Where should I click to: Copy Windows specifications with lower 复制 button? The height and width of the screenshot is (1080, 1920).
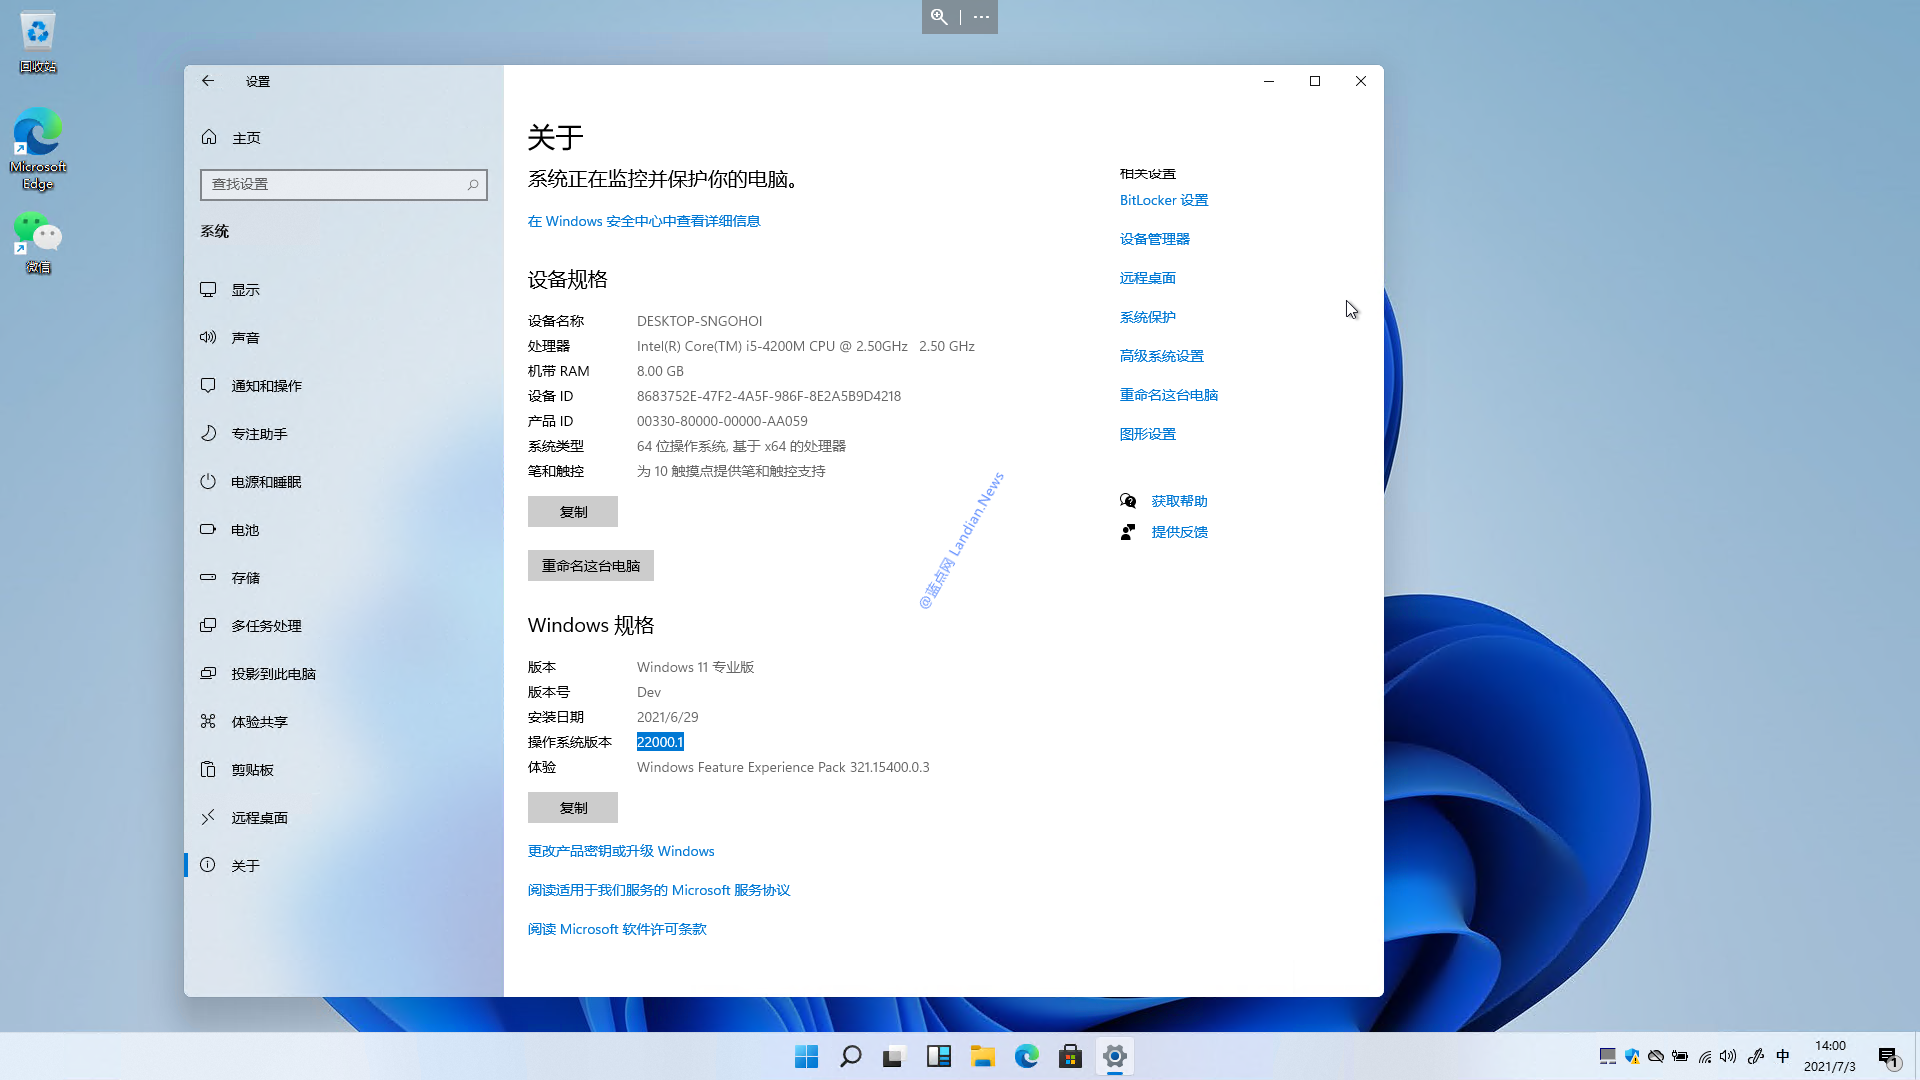[x=573, y=808]
